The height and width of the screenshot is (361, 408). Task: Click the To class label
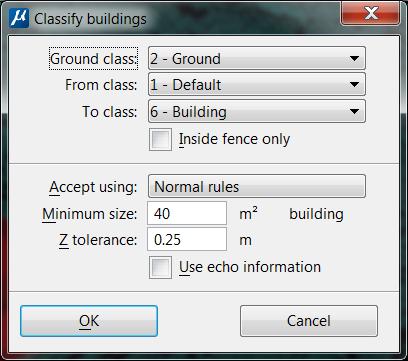[110, 112]
